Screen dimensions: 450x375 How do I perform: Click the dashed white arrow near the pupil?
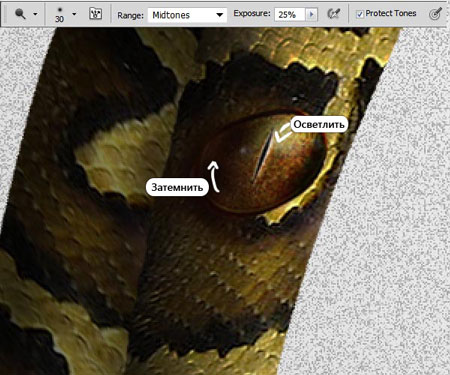tap(282, 133)
